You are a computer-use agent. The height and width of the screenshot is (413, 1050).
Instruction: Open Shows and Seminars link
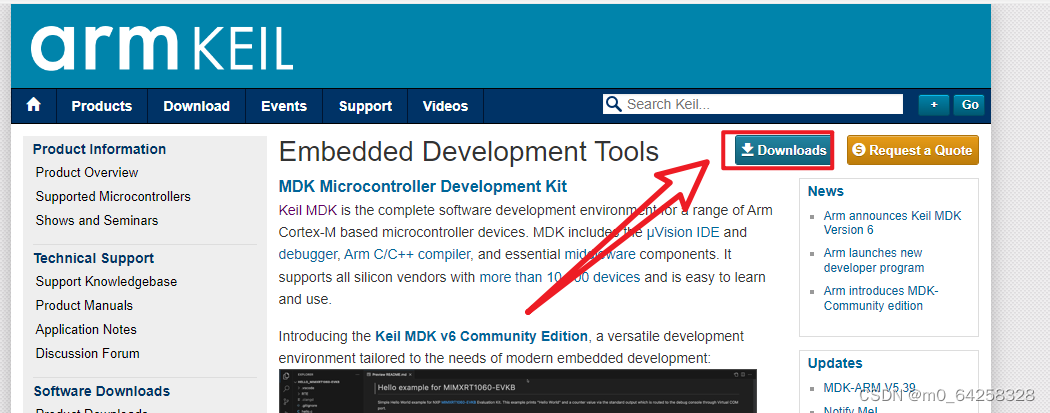pyautogui.click(x=97, y=220)
